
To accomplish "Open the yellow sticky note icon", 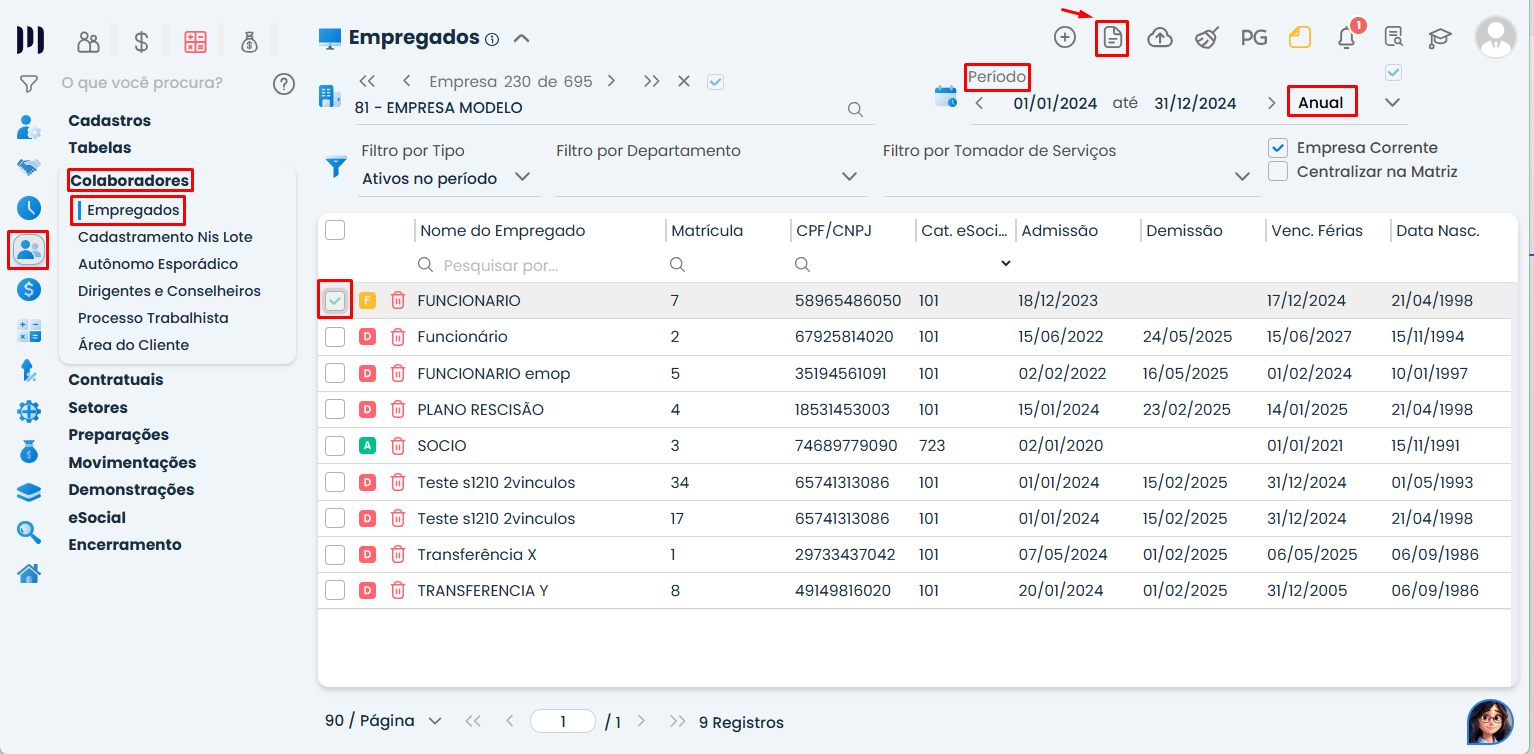I will coord(1299,38).
